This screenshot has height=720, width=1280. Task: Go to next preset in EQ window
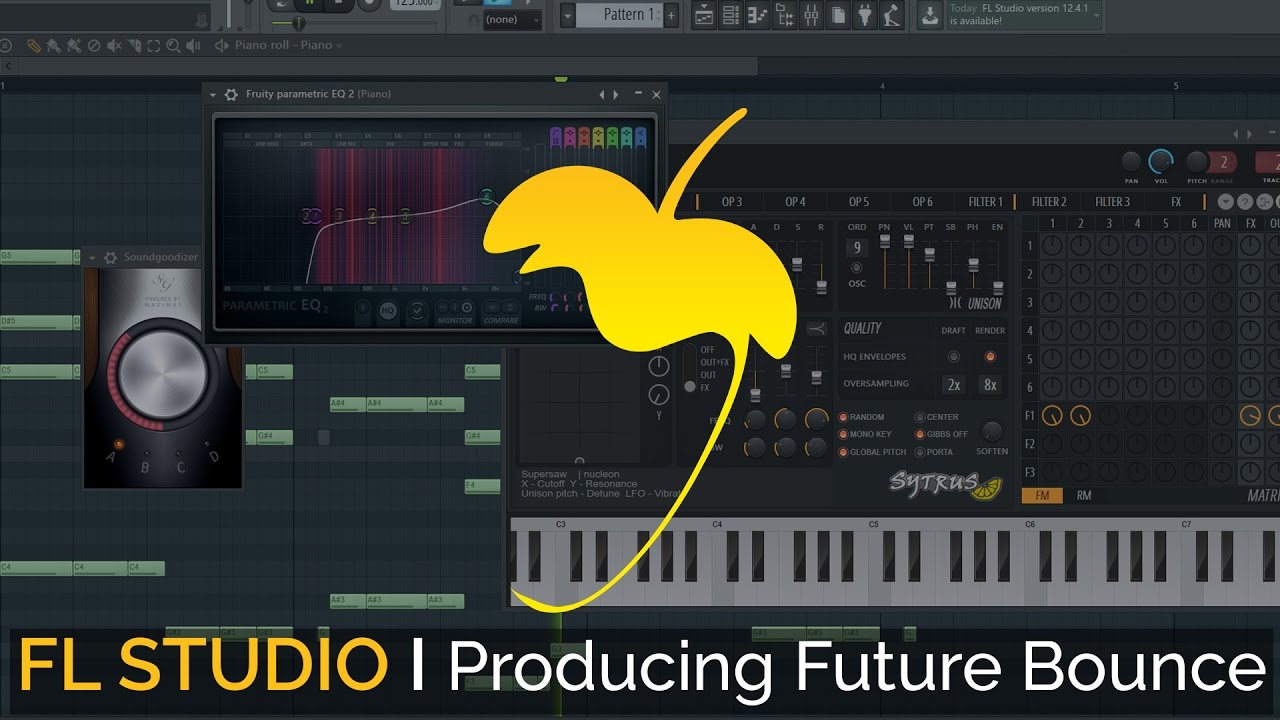pos(616,94)
